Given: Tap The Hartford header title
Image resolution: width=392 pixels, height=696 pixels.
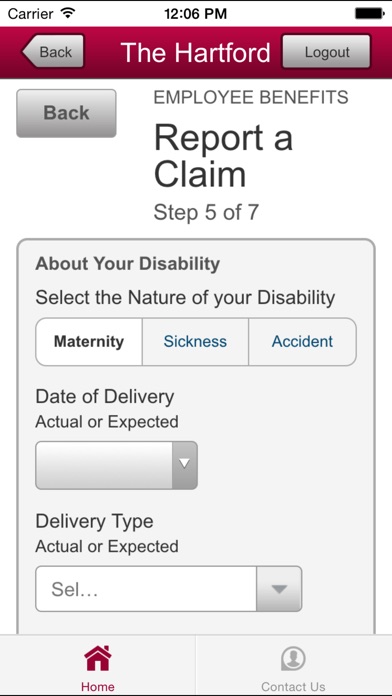Looking at the screenshot, I should 195,52.
